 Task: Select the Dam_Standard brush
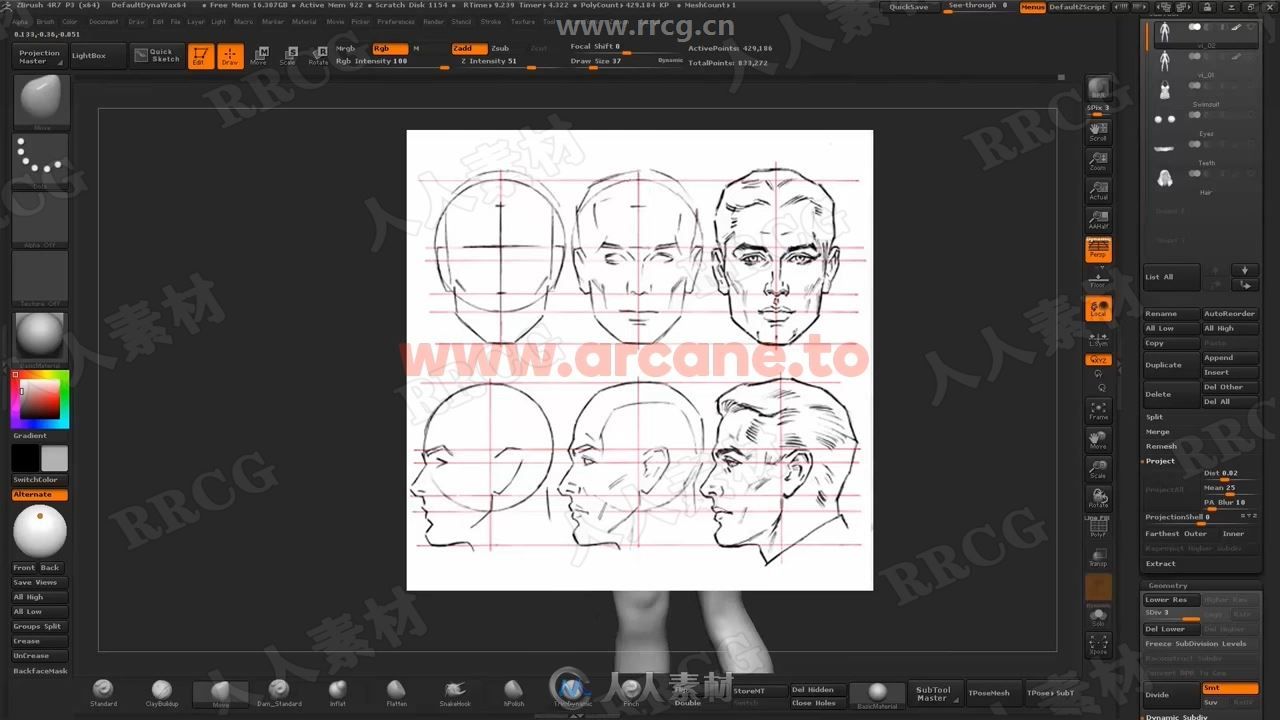coord(279,693)
